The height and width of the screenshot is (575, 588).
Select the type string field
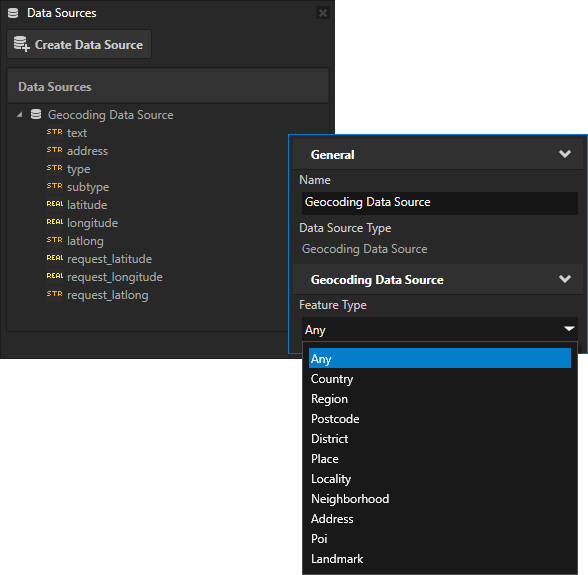click(78, 169)
